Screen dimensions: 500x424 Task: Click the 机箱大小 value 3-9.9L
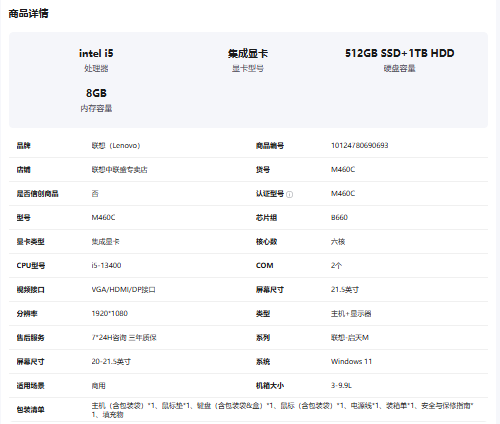(341, 386)
